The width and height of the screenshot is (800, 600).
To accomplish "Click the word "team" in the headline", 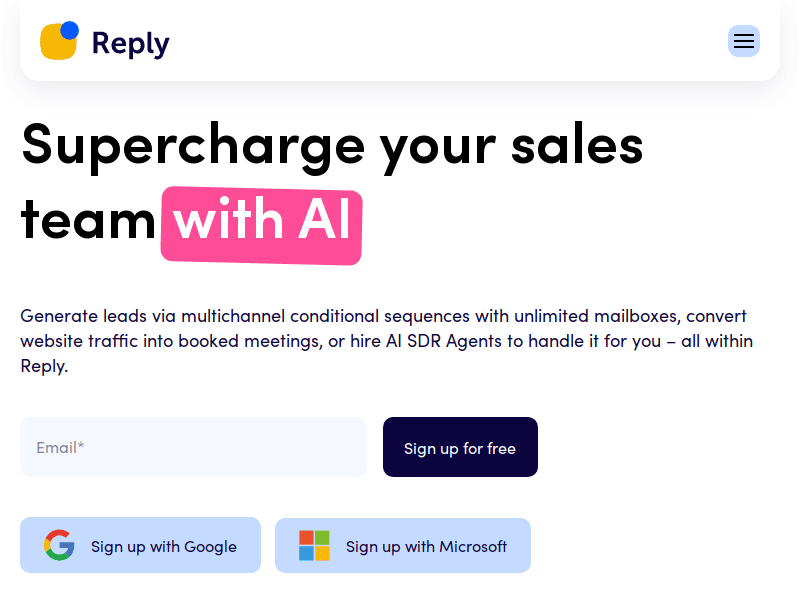I will click(88, 220).
